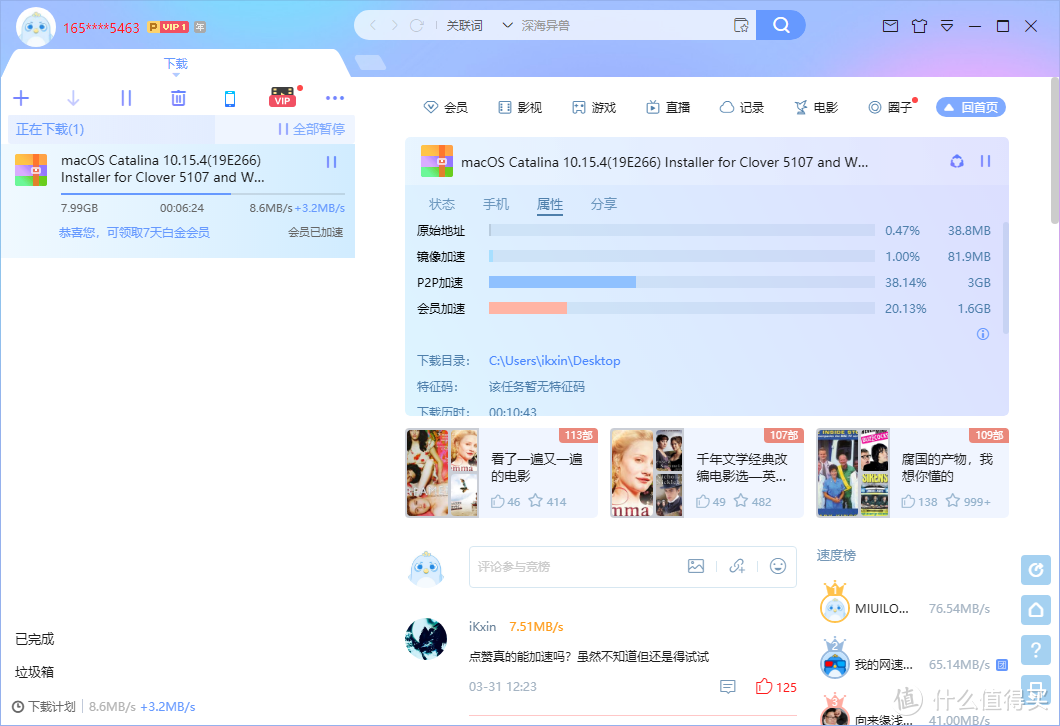Click the theme skin shirt icon
The width and height of the screenshot is (1060, 726).
919,27
